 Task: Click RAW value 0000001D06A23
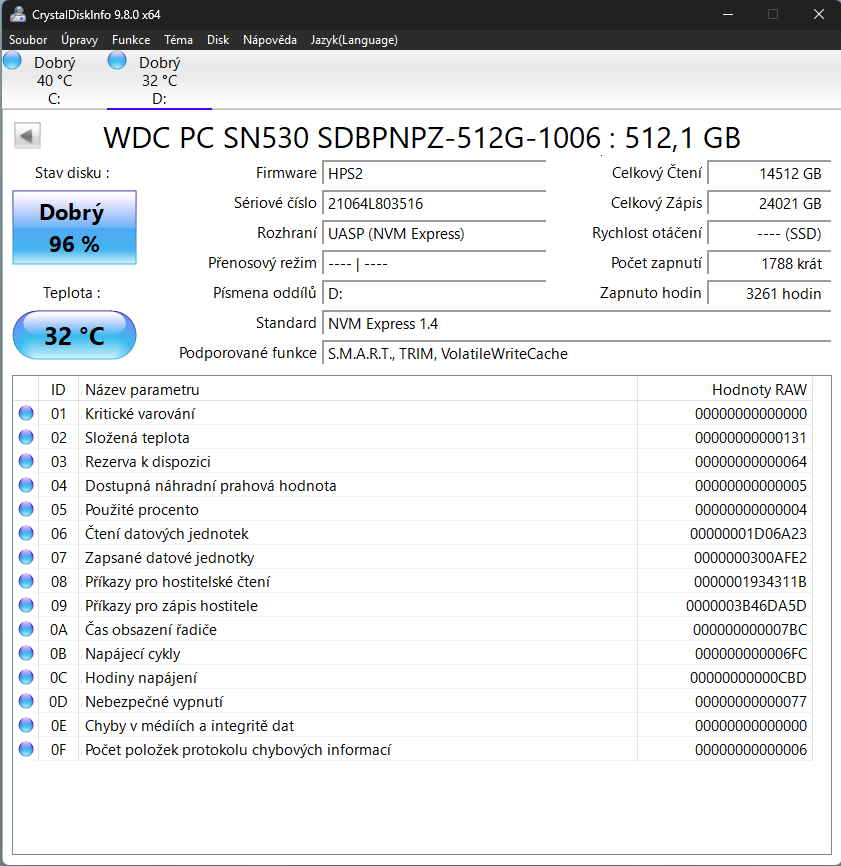[748, 534]
